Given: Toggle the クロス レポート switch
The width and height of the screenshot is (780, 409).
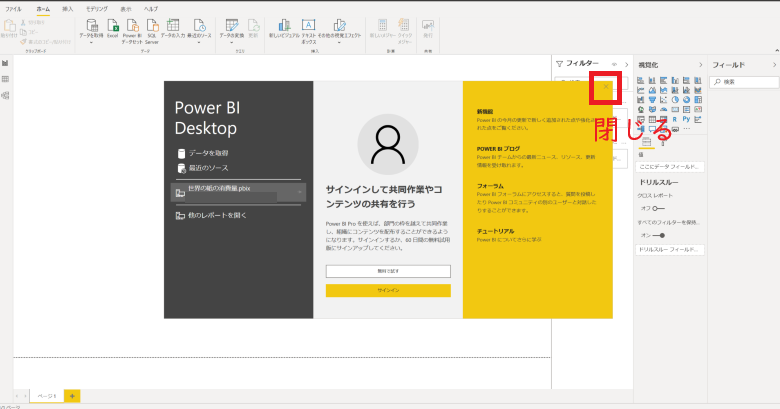Looking at the screenshot, I should point(658,208).
